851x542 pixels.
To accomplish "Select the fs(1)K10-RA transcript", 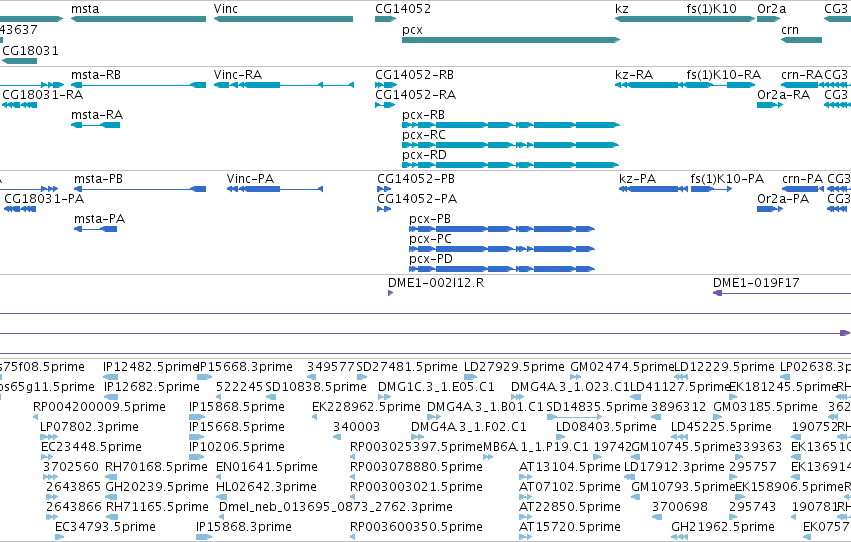I will click(720, 85).
